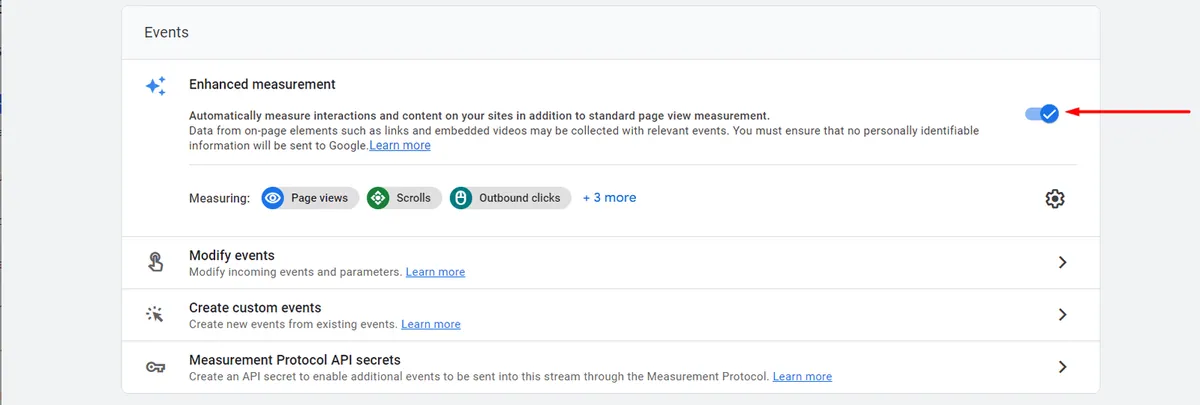Expand the Create custom events chevron
Viewport: 1200px width, 405px height.
click(x=1062, y=314)
